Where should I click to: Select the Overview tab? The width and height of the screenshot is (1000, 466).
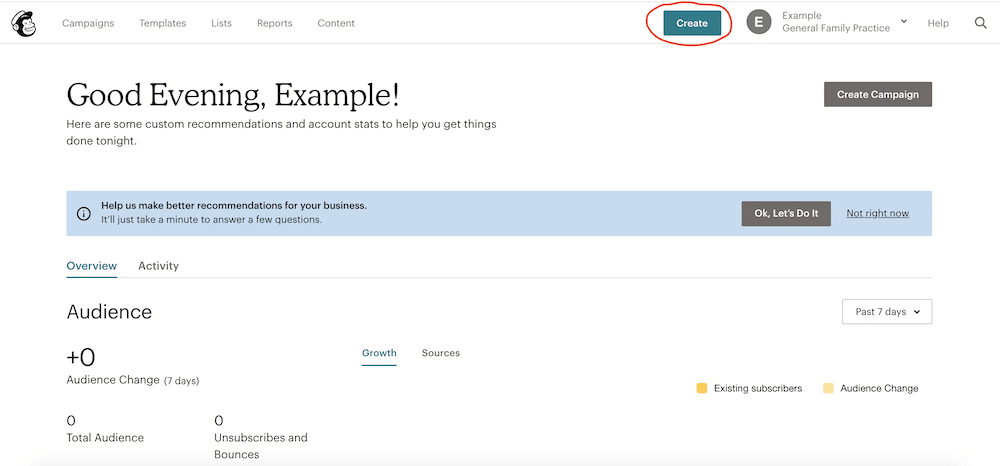92,266
